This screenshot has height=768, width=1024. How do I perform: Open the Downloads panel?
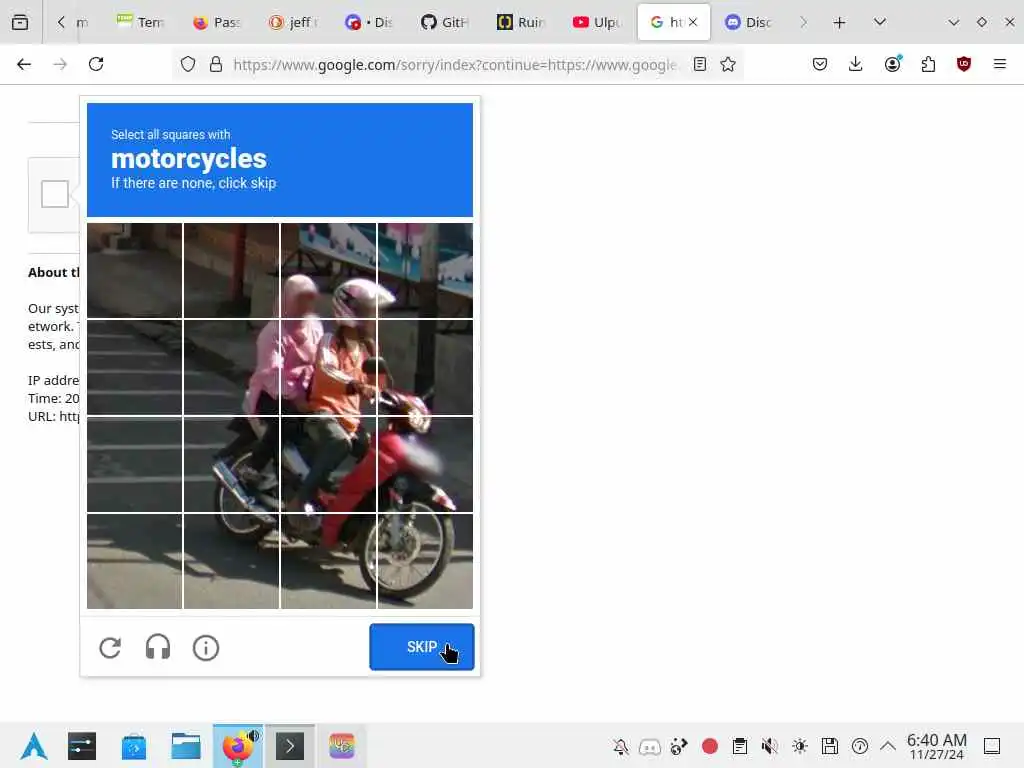point(856,64)
